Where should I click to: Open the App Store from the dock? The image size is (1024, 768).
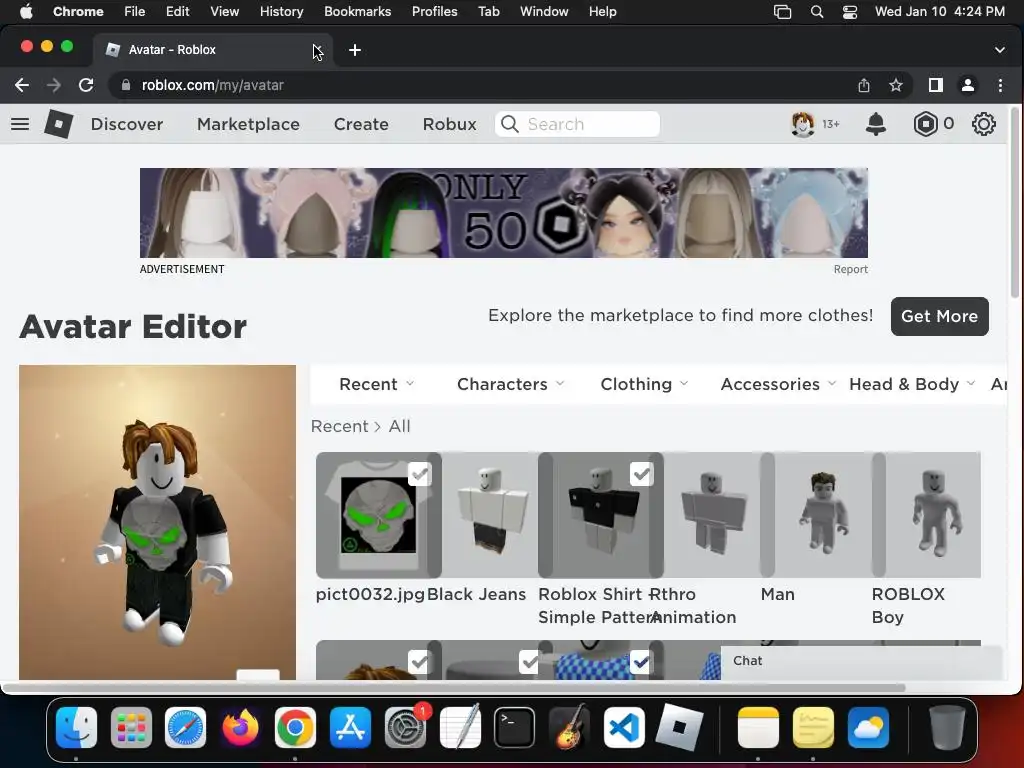point(350,727)
